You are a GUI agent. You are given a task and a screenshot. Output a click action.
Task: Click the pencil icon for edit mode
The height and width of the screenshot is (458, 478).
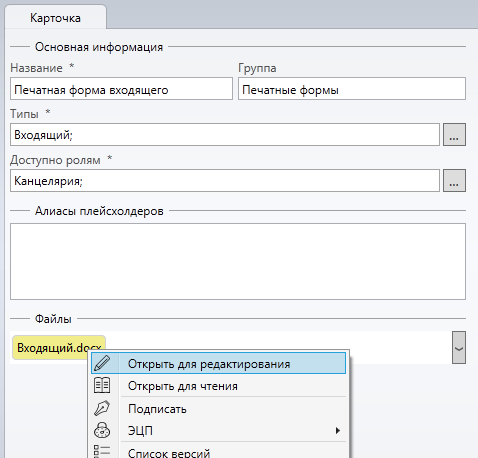102,363
